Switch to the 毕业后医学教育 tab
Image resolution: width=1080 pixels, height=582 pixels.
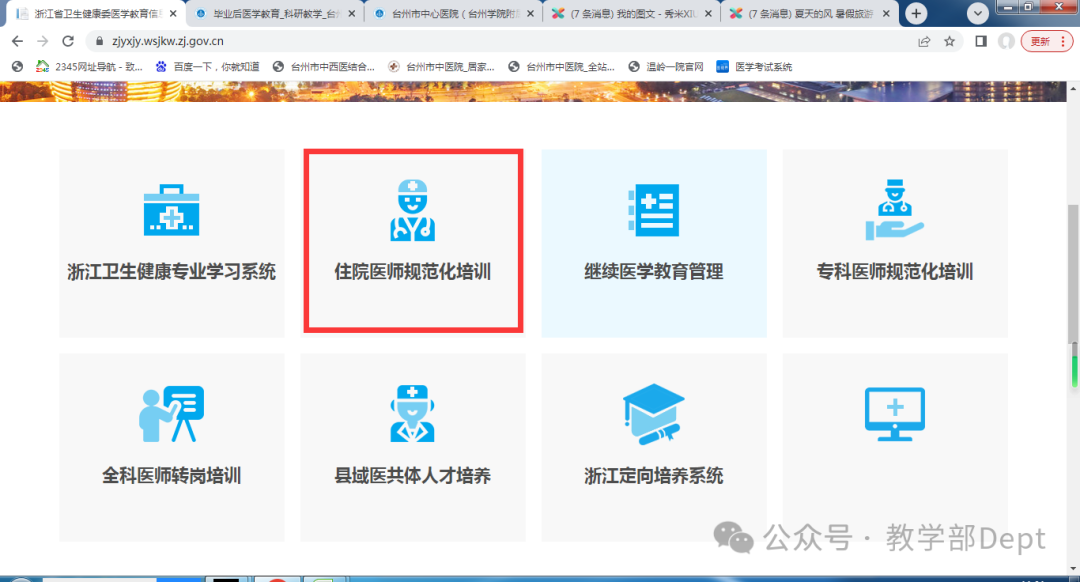(x=268, y=14)
